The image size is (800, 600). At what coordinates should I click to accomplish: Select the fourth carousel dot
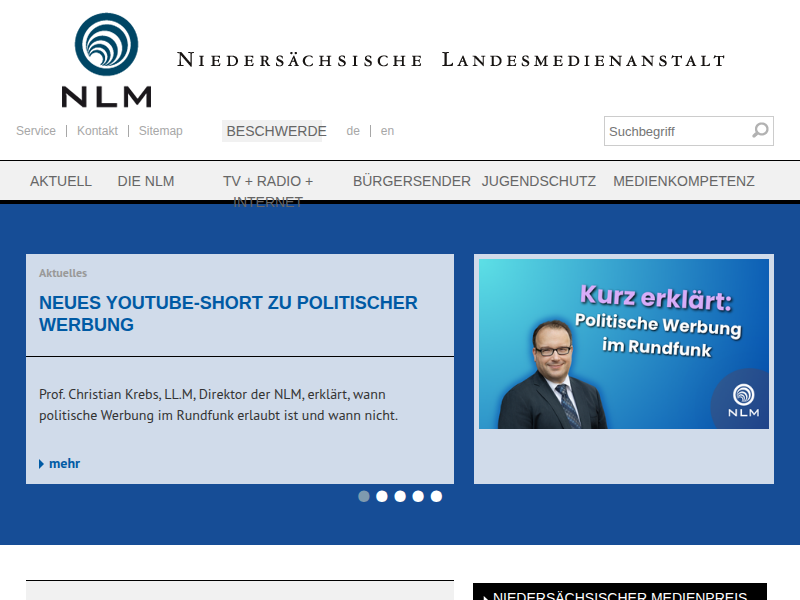point(418,496)
